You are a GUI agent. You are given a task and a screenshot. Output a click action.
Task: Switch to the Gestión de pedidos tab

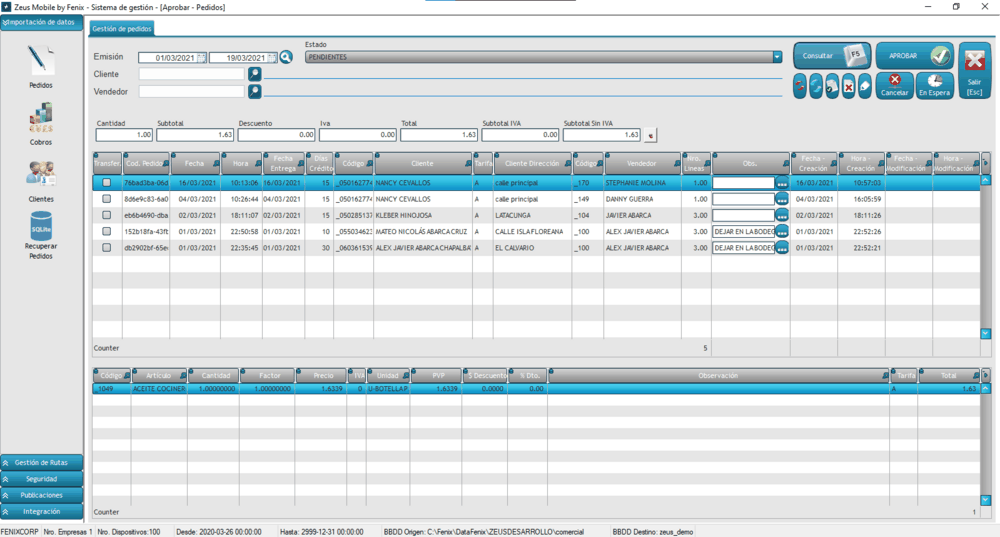point(122,29)
